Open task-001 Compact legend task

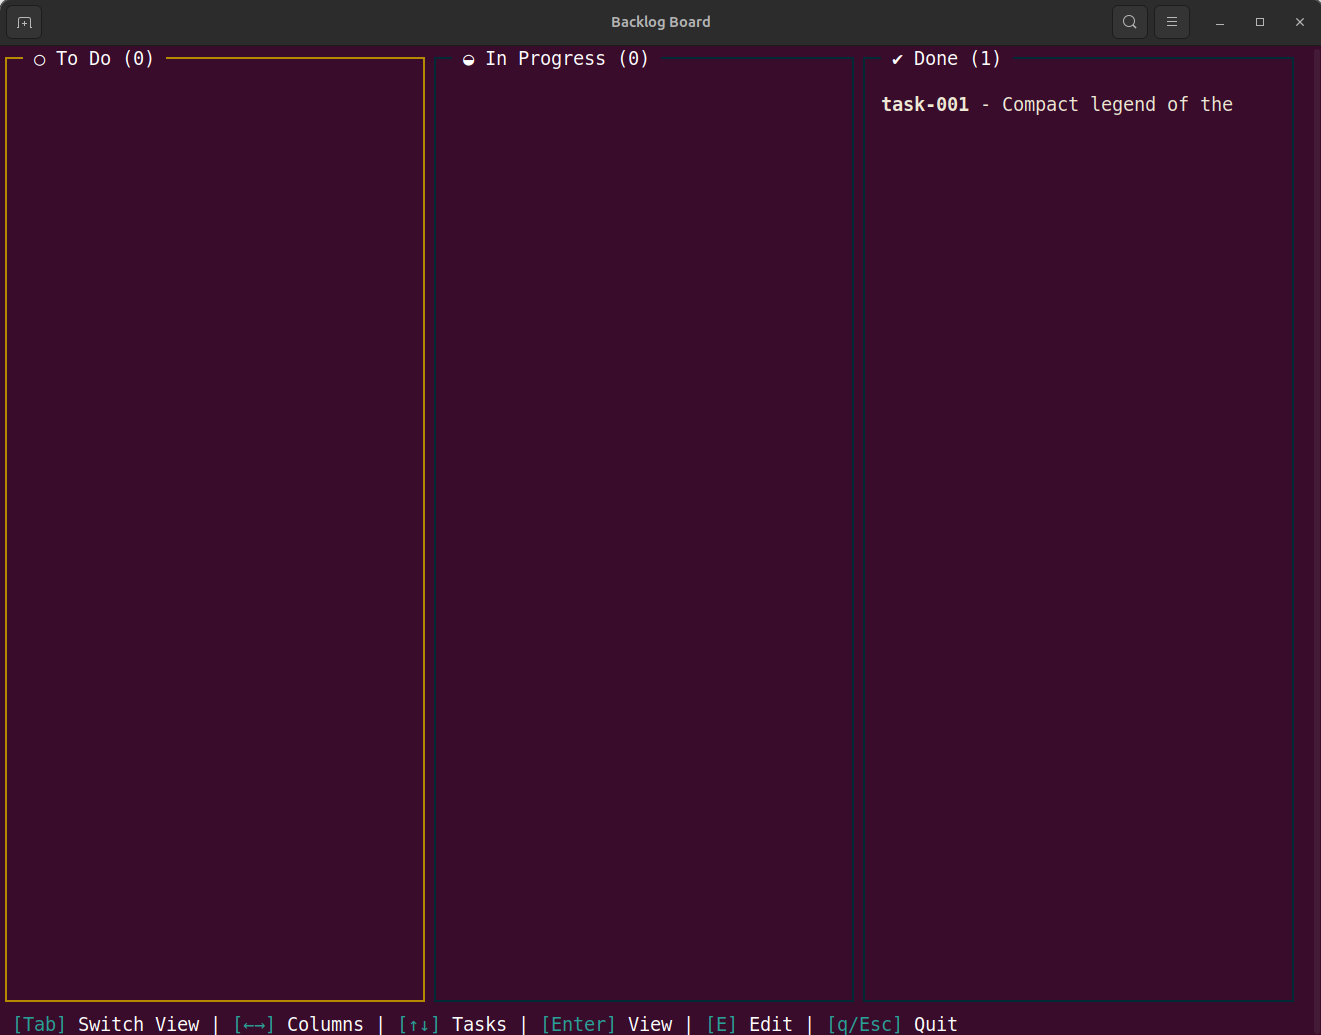1056,105
